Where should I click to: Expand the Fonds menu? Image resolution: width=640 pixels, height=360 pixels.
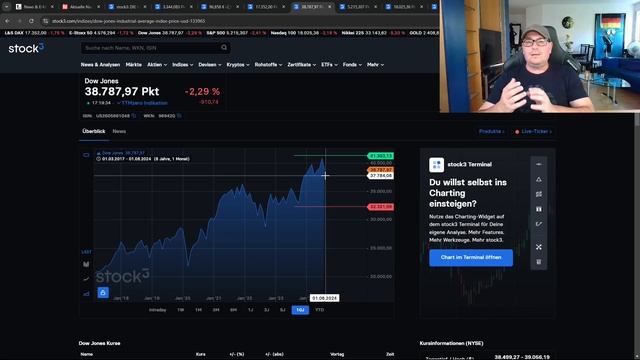pyautogui.click(x=352, y=64)
